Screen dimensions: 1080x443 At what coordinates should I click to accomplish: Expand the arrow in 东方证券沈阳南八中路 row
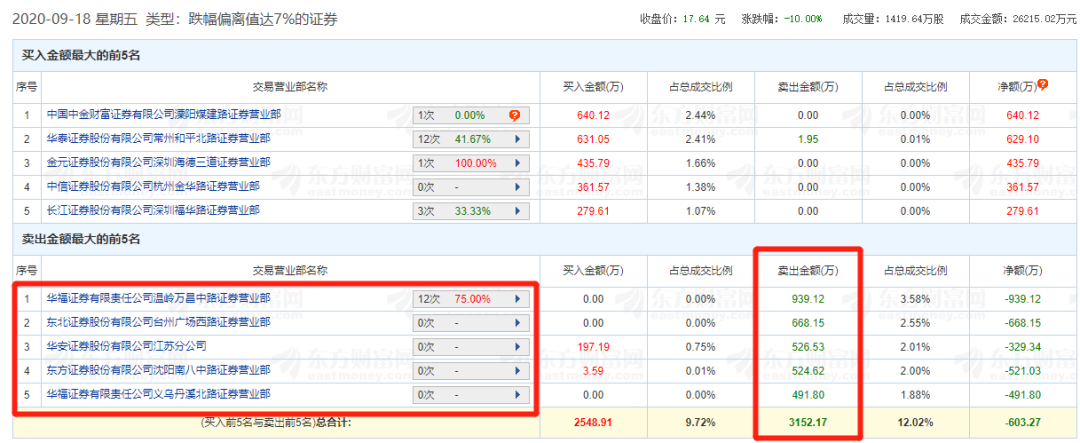coord(517,370)
